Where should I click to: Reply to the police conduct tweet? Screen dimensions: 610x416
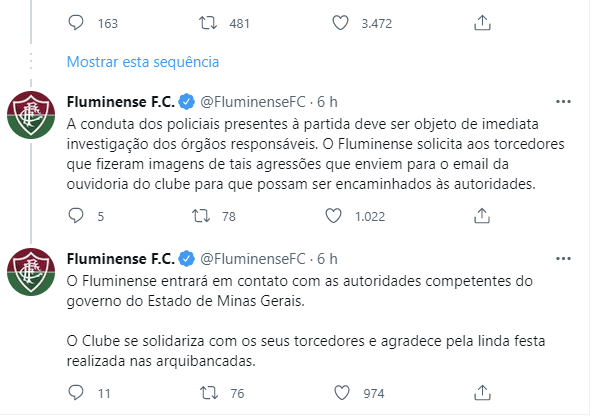coord(76,216)
